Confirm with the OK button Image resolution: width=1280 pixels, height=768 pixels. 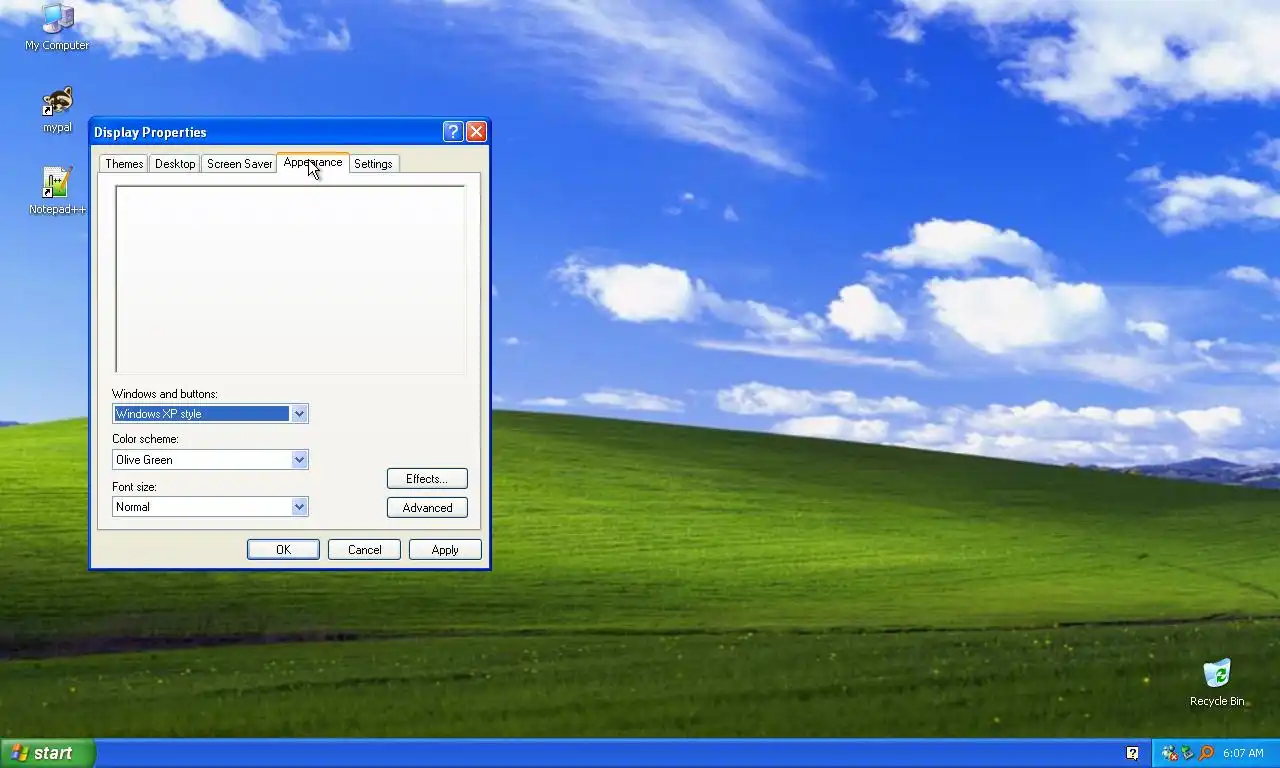coord(283,550)
